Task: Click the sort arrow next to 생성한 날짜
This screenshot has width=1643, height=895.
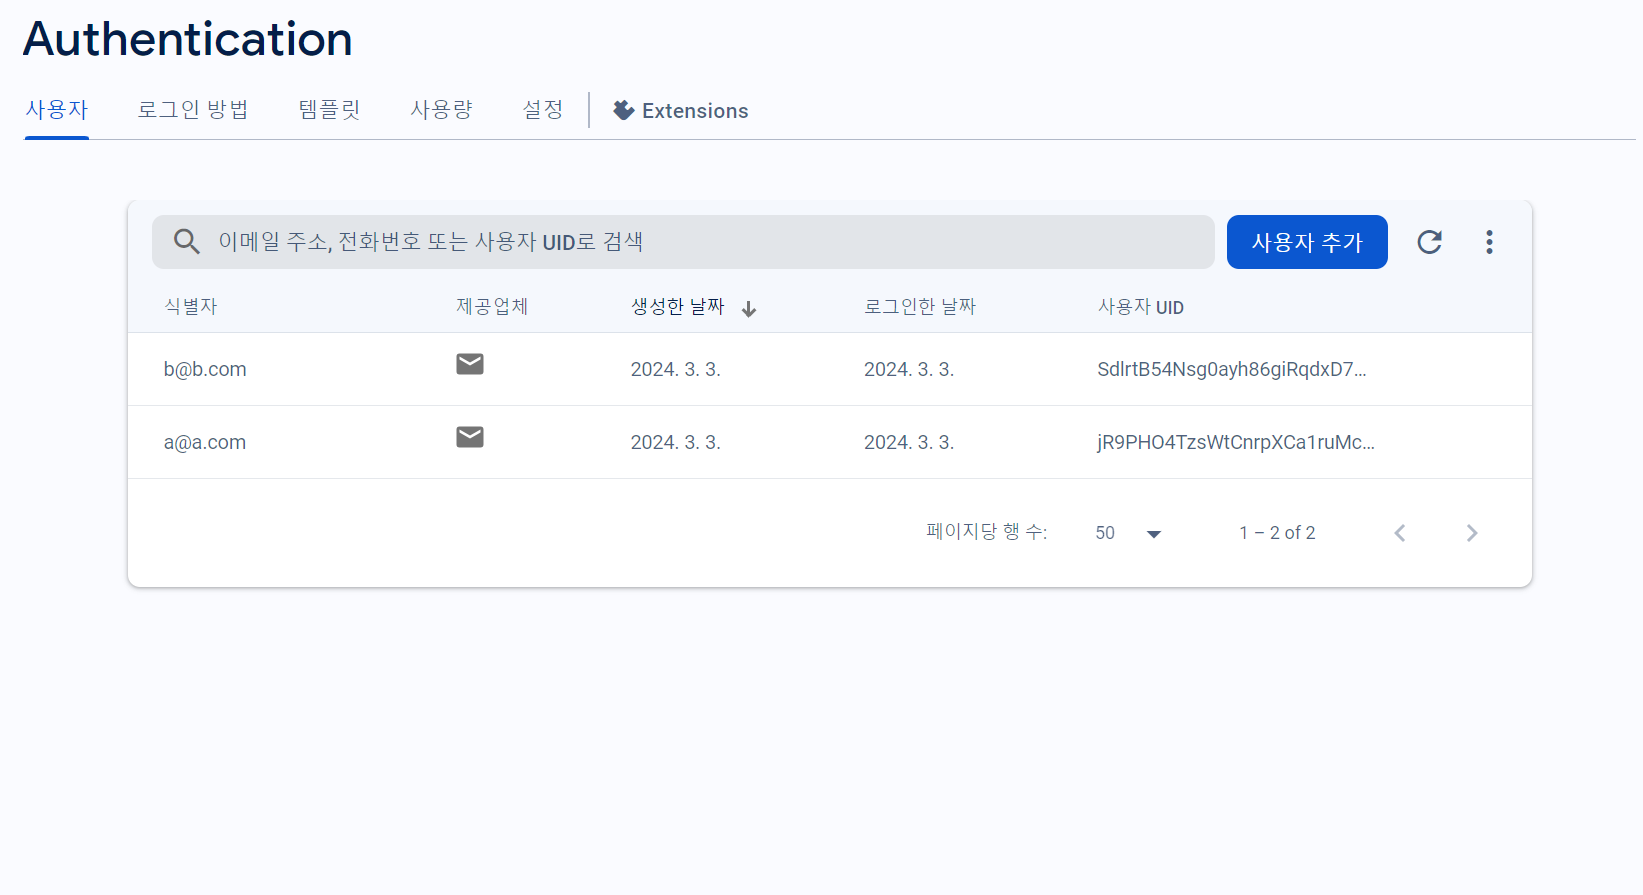Action: point(749,309)
